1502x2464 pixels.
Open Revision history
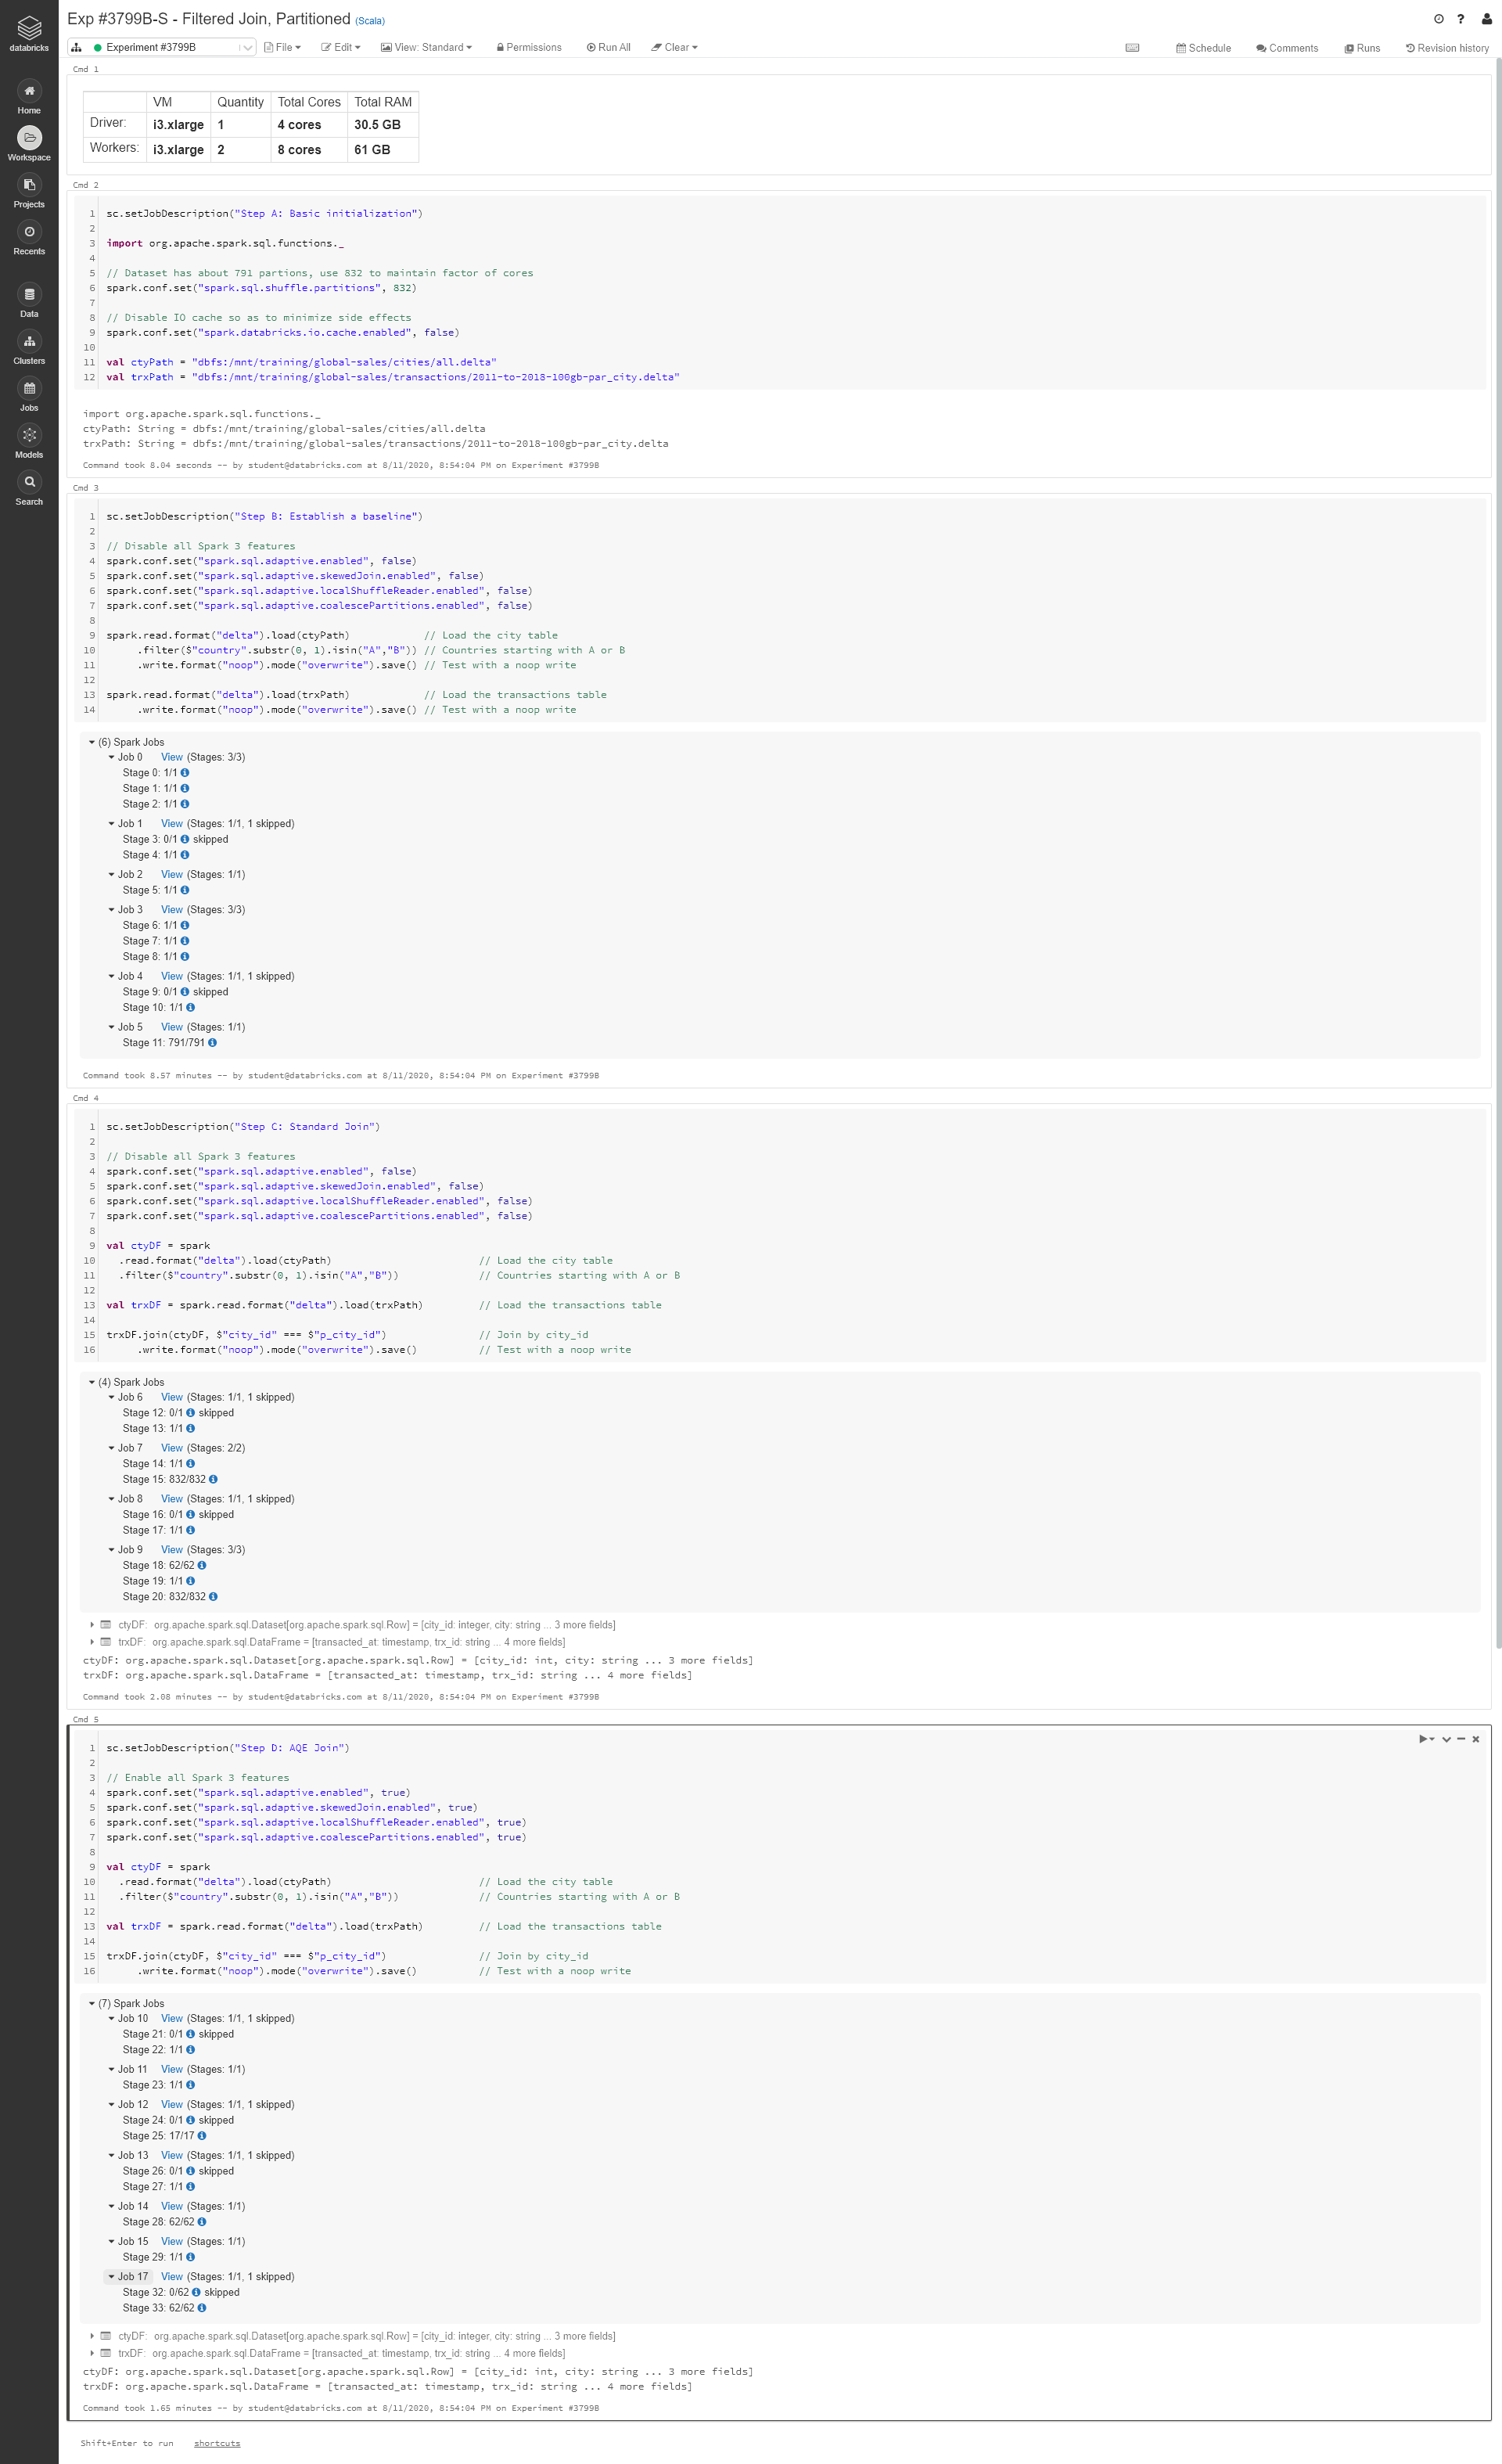(1447, 48)
